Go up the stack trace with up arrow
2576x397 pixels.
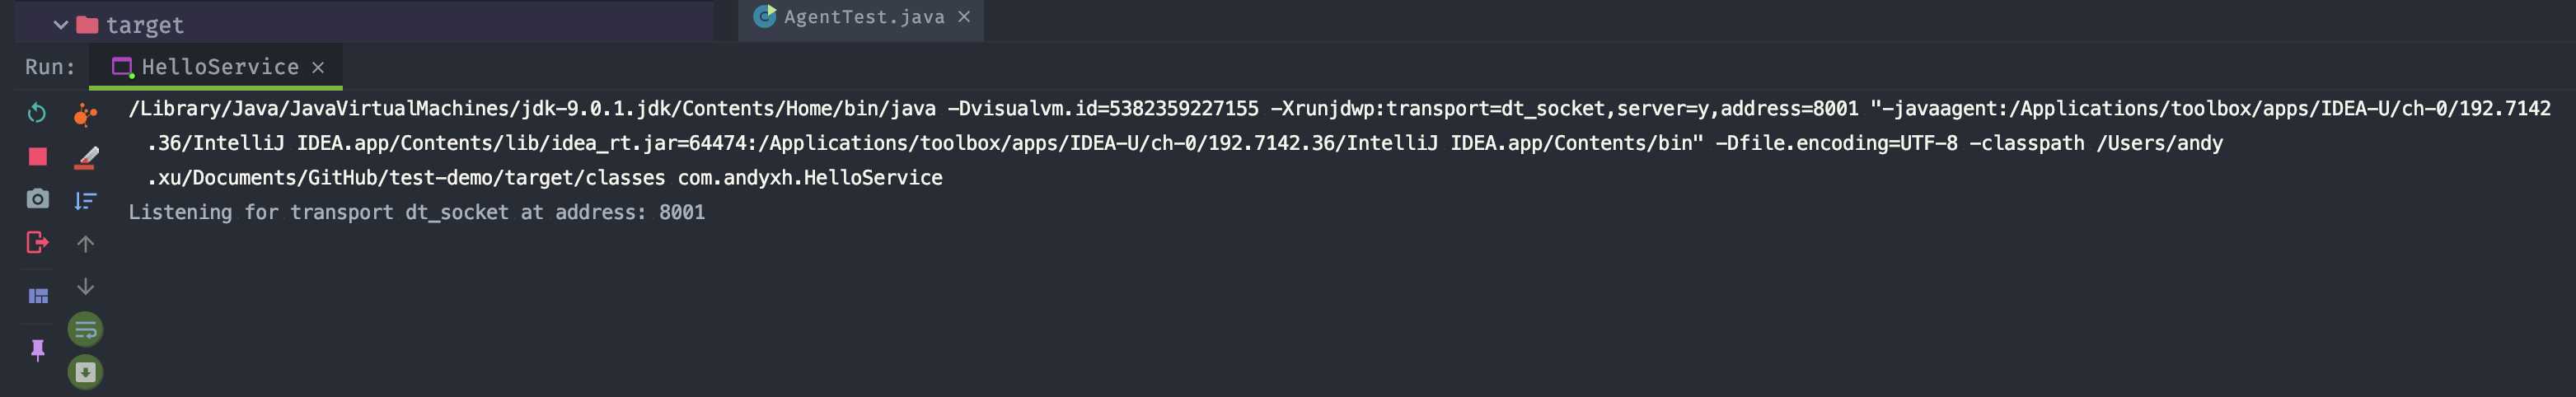(86, 244)
